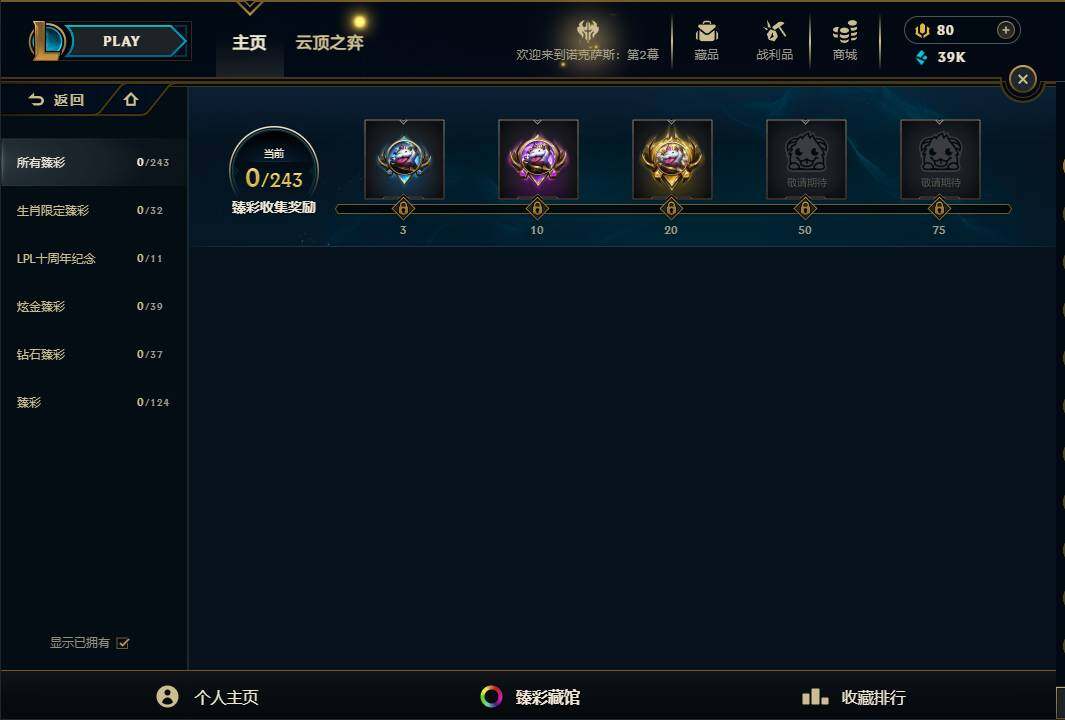Go back with the 返回 button
This screenshot has height=720, width=1065.
click(56, 100)
